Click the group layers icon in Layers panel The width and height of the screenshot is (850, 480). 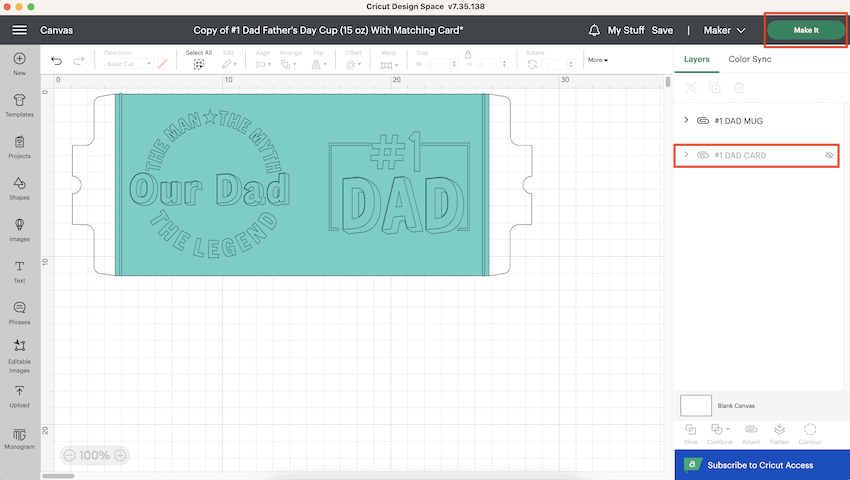tap(691, 87)
